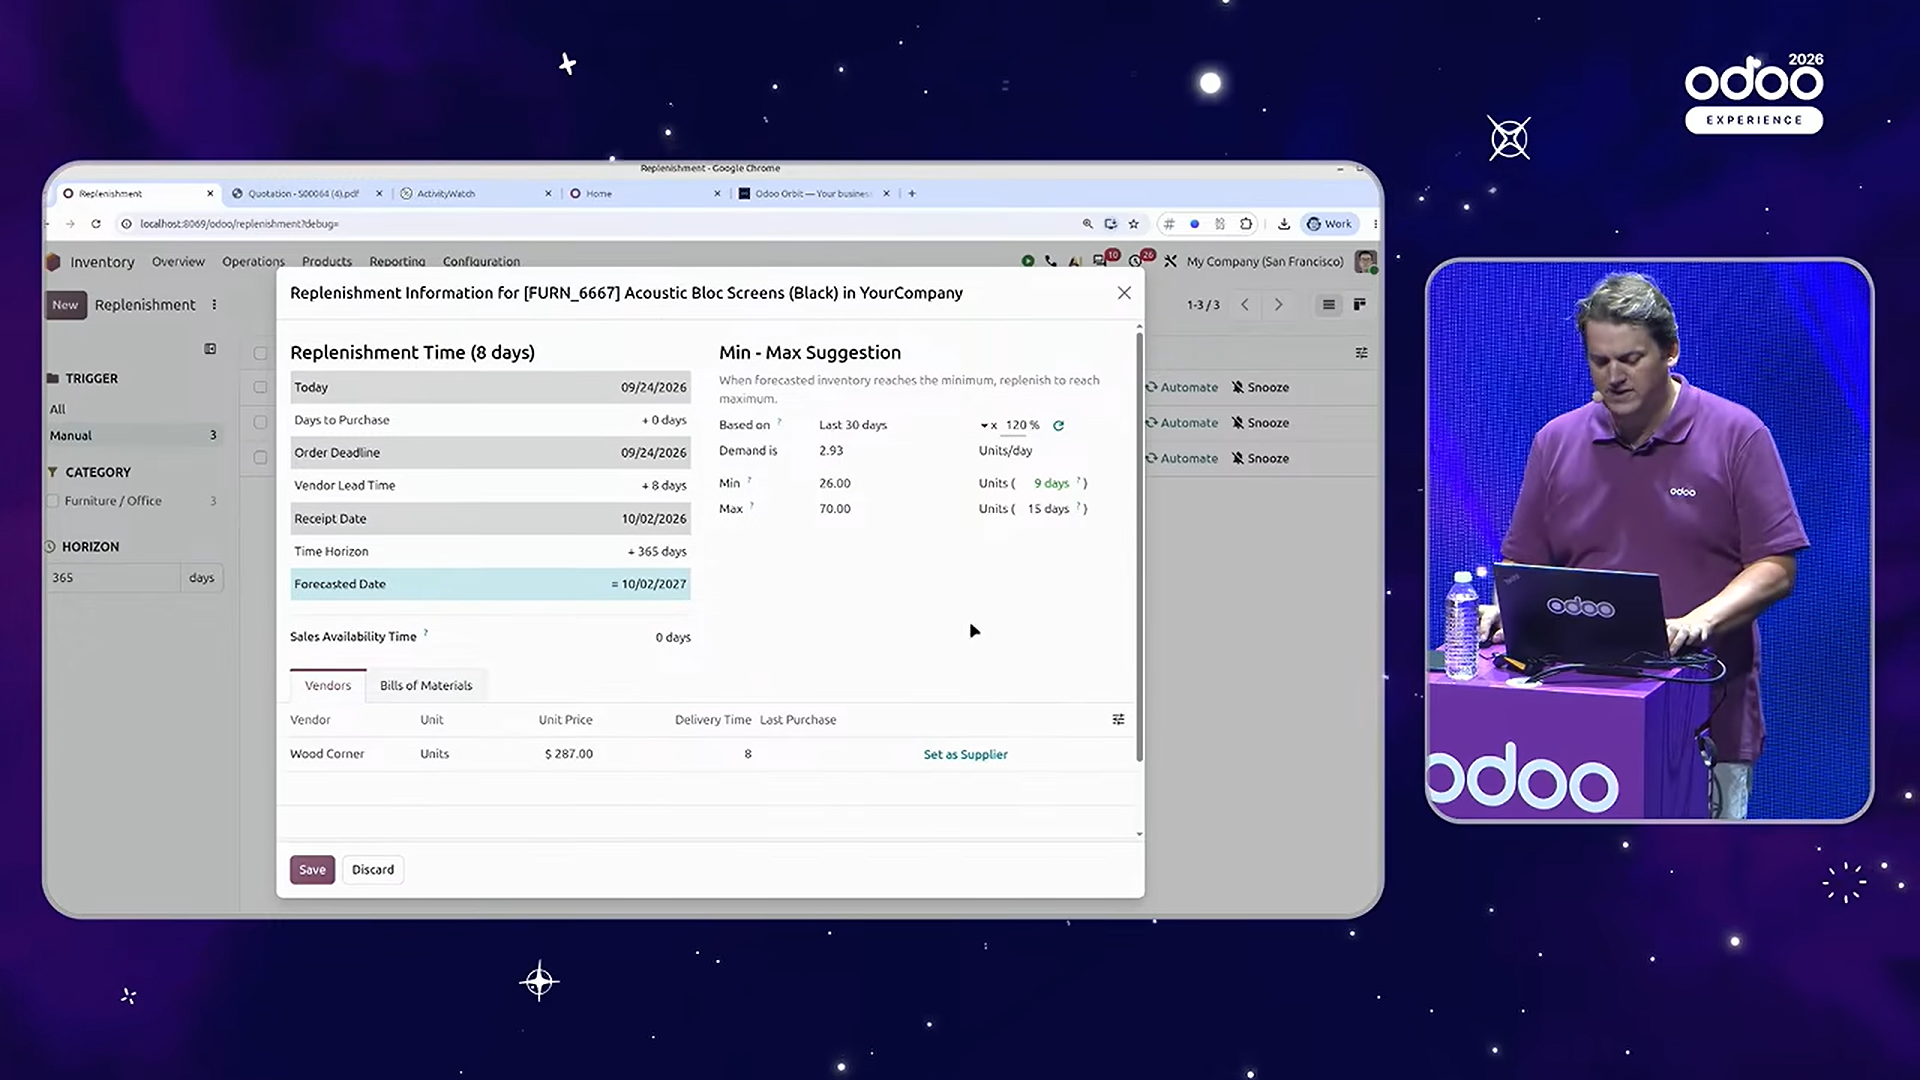
Task: Open Chrome downloads icon
Action: coord(1284,224)
